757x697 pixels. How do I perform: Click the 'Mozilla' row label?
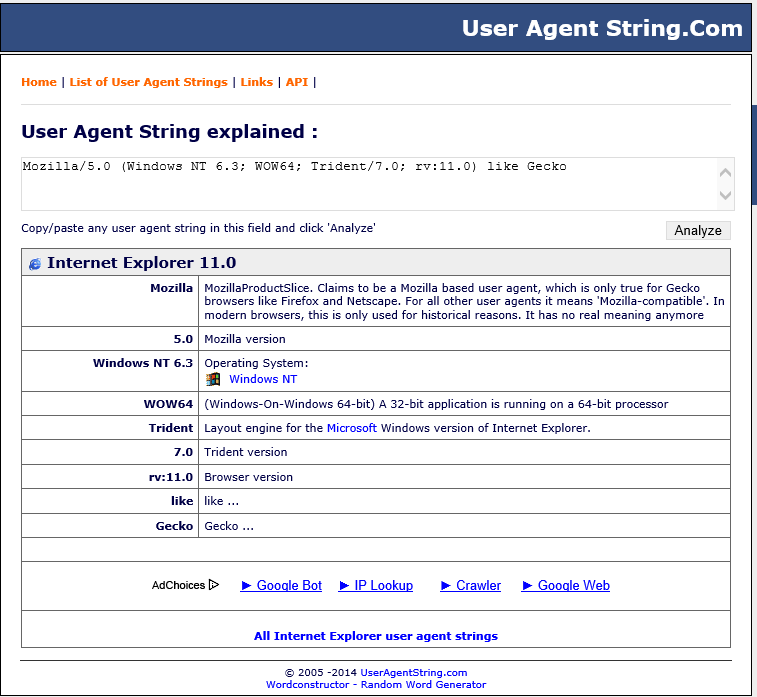(x=171, y=288)
